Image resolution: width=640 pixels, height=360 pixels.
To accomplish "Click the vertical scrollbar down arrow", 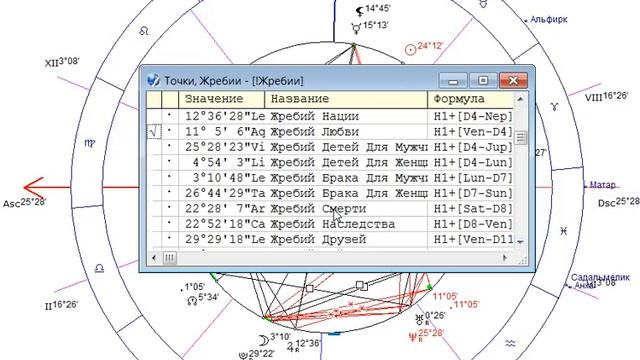I will tap(520, 242).
